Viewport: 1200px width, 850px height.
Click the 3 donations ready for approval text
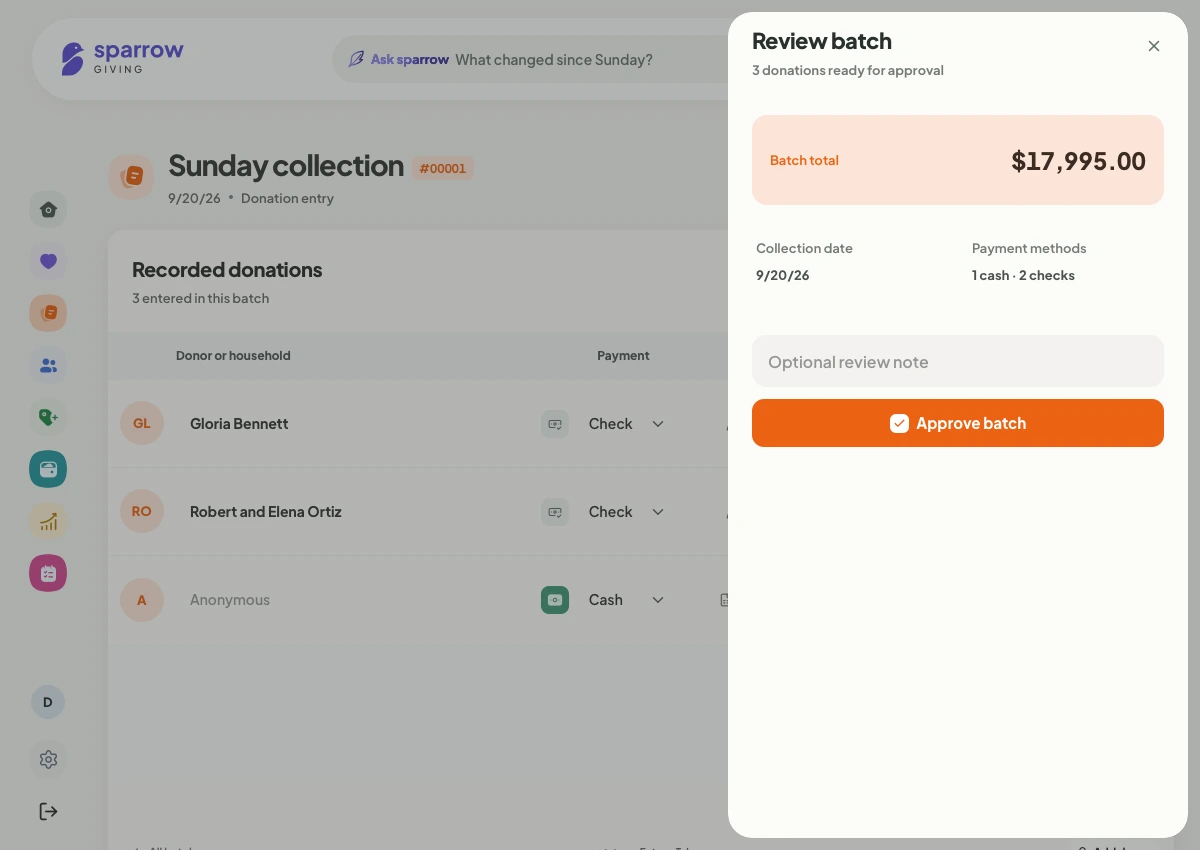[848, 70]
